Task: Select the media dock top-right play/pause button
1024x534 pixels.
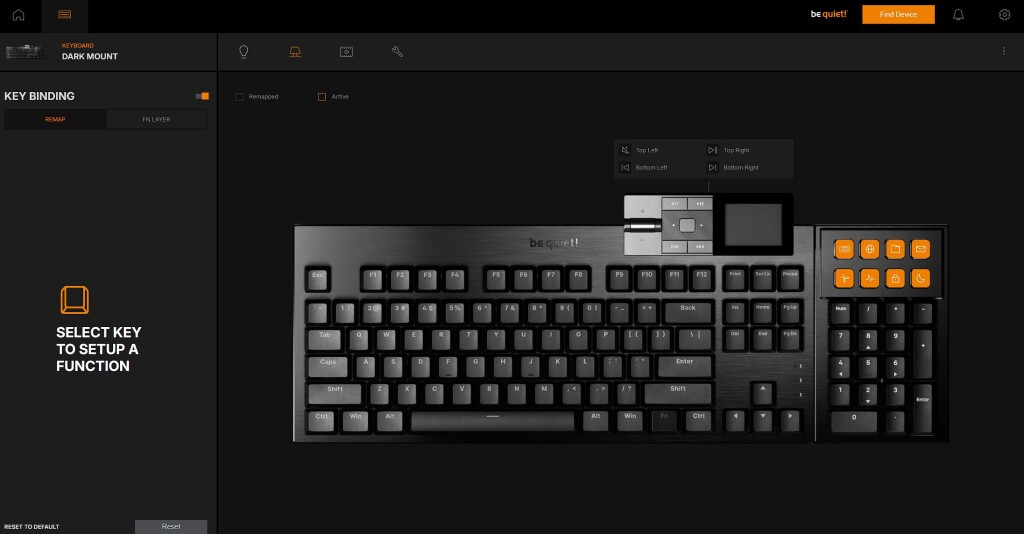Action: [x=699, y=204]
